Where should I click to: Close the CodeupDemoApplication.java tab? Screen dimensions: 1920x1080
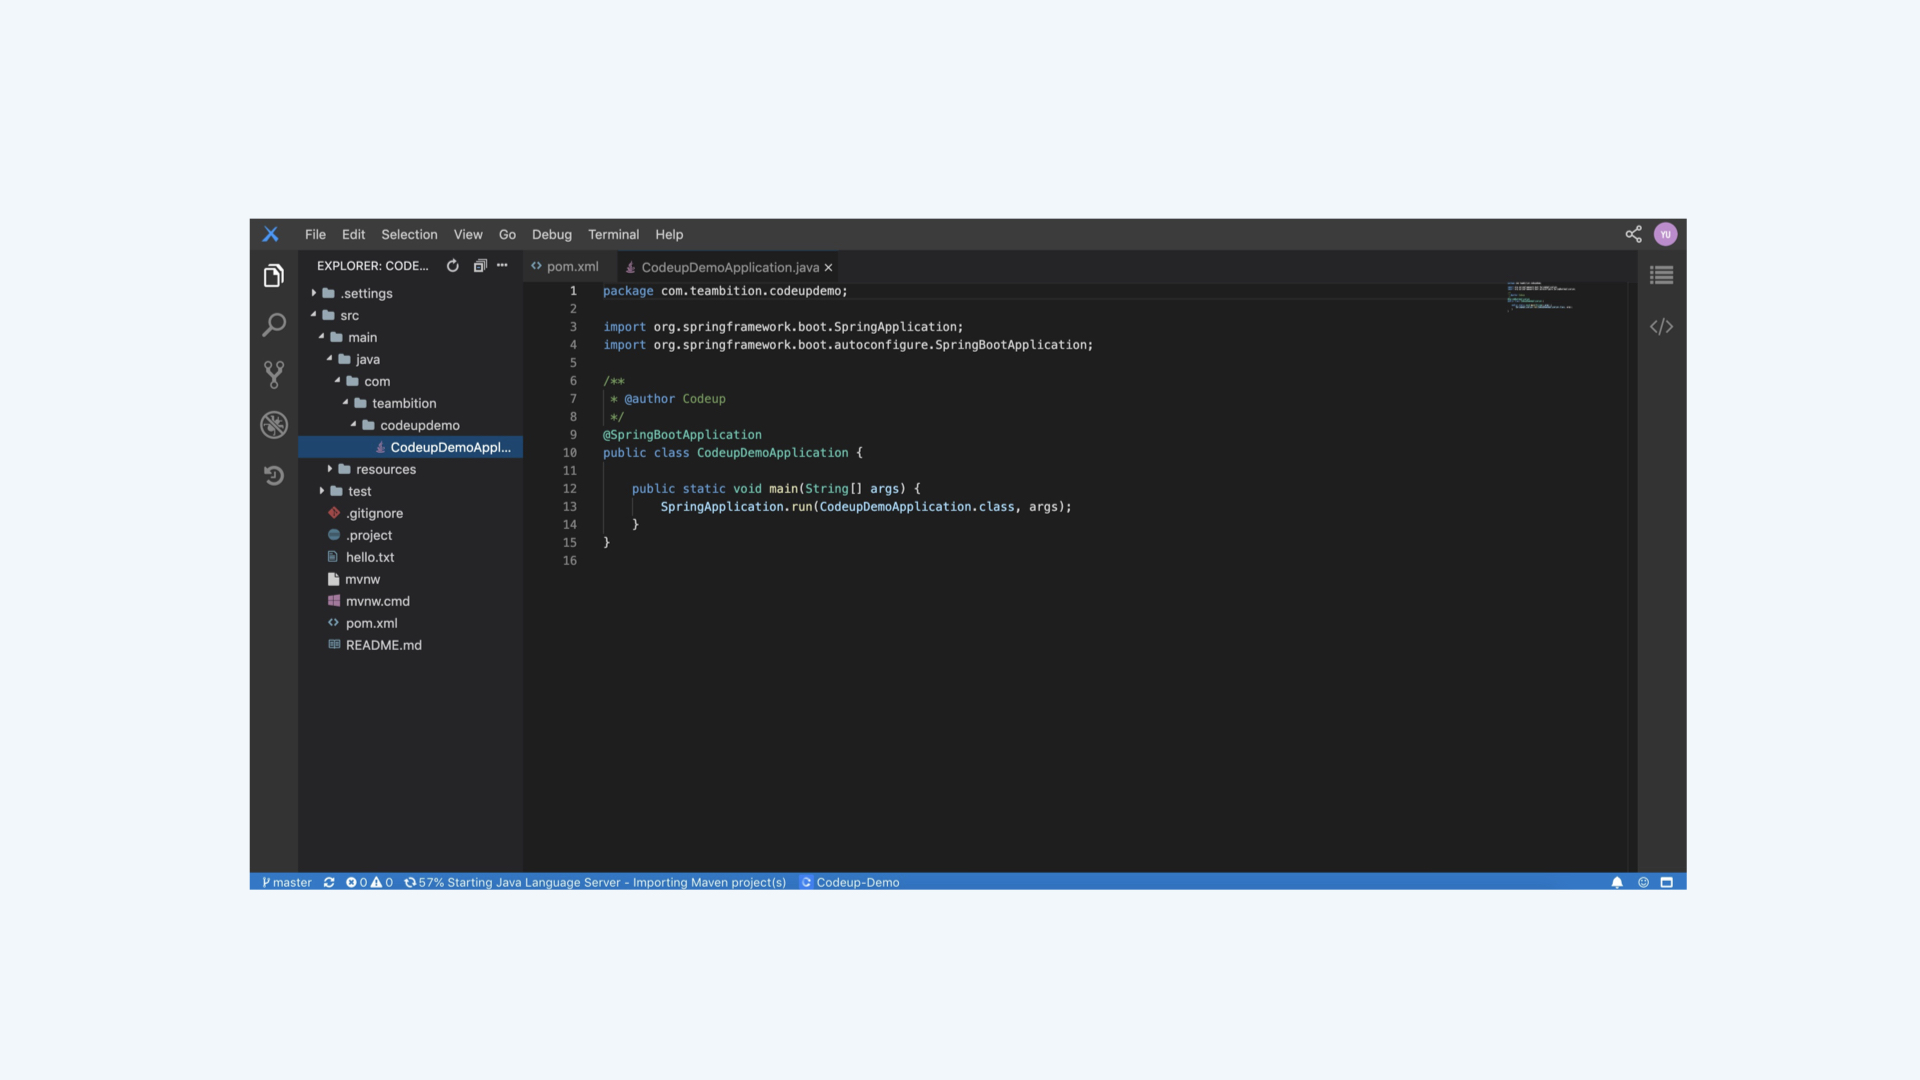(x=828, y=267)
